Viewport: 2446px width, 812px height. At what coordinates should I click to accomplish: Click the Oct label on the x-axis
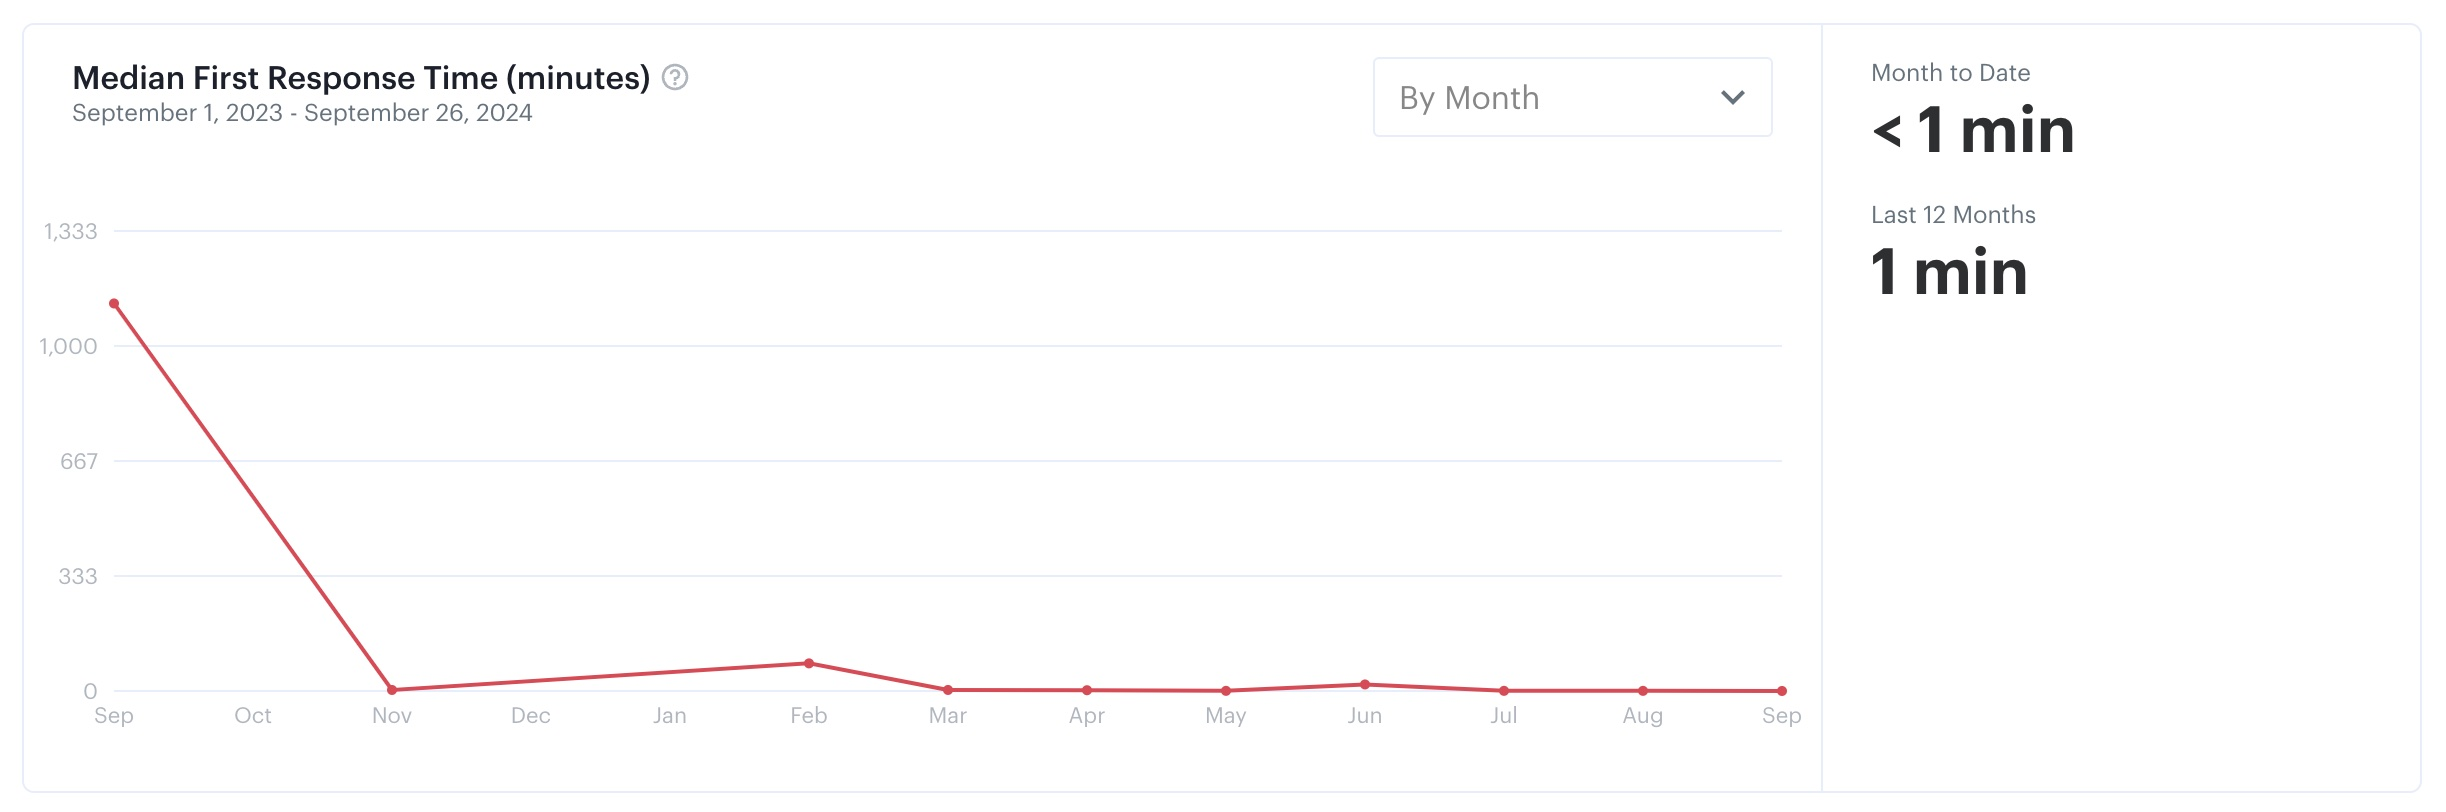point(253,716)
